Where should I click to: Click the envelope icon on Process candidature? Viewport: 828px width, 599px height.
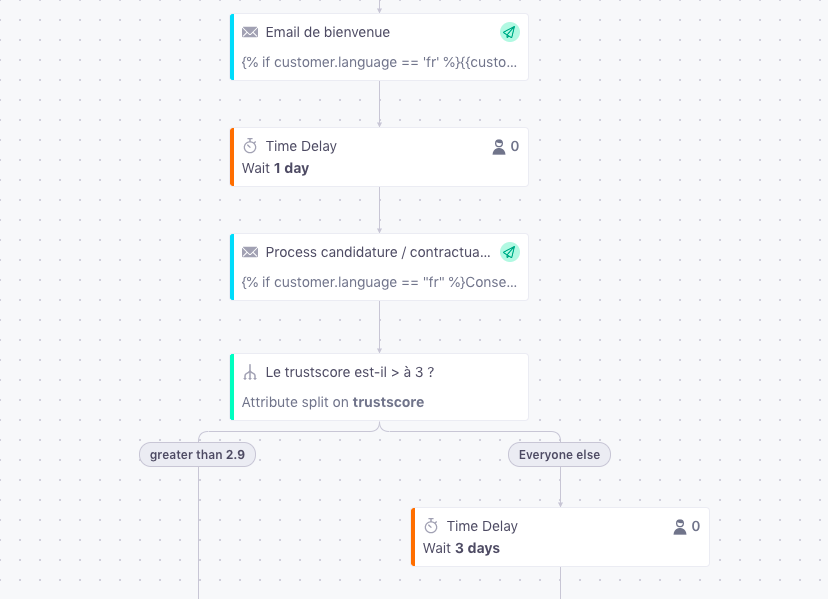coord(250,252)
